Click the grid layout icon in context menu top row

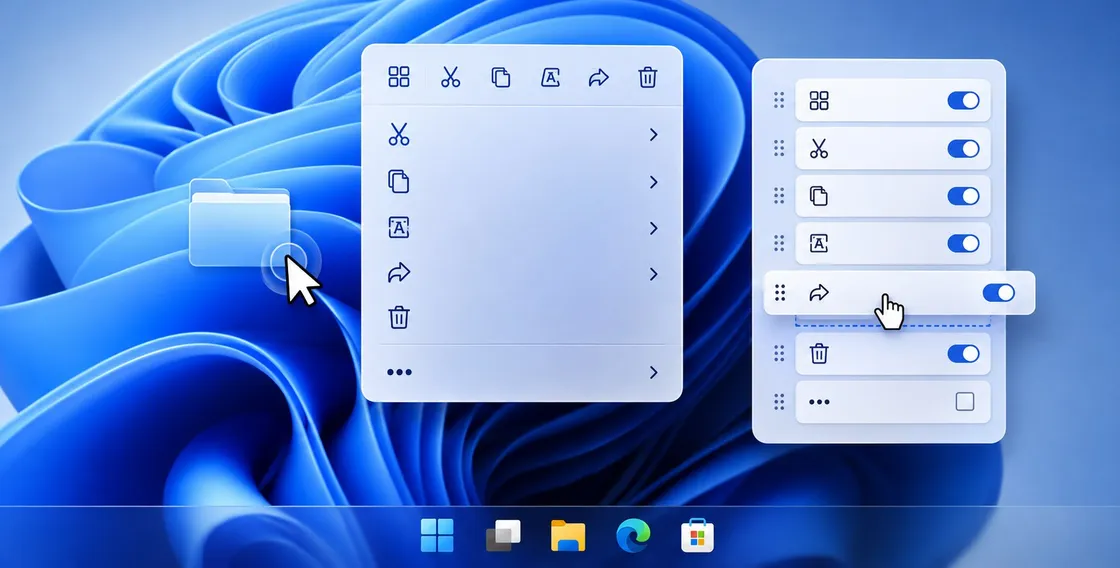399,76
